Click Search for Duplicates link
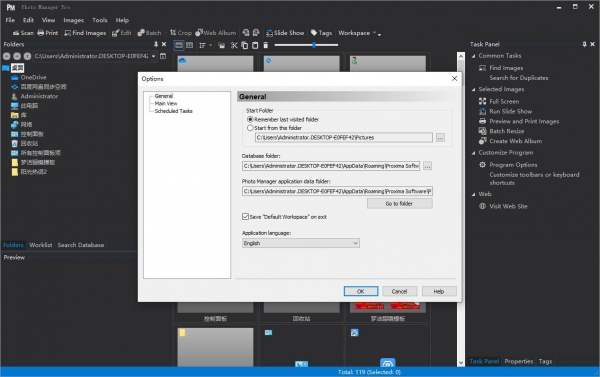Image resolution: width=600 pixels, height=377 pixels. (519, 78)
